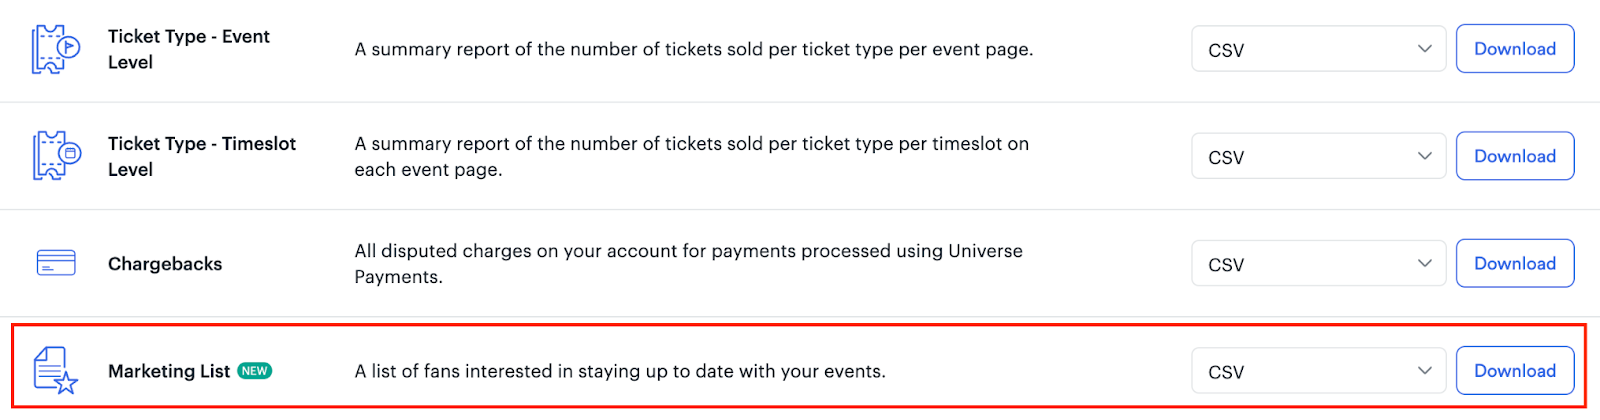
Task: Select the Ticket Type - Event Level title
Action: (x=189, y=49)
